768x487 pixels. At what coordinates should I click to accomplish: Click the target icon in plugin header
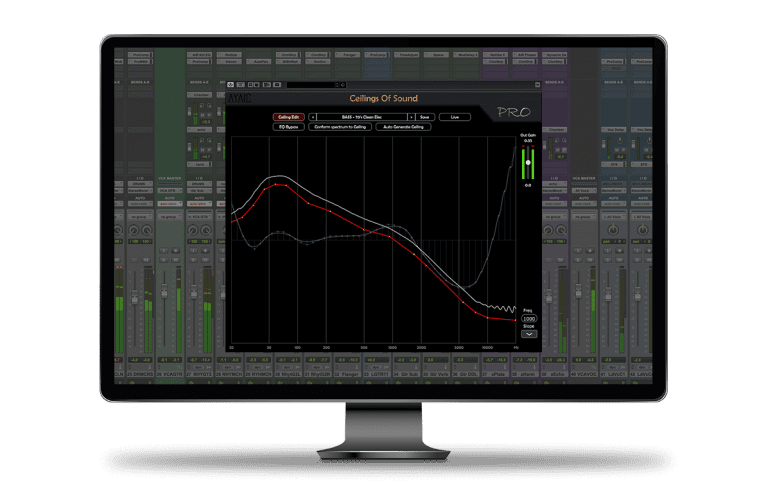point(231,85)
